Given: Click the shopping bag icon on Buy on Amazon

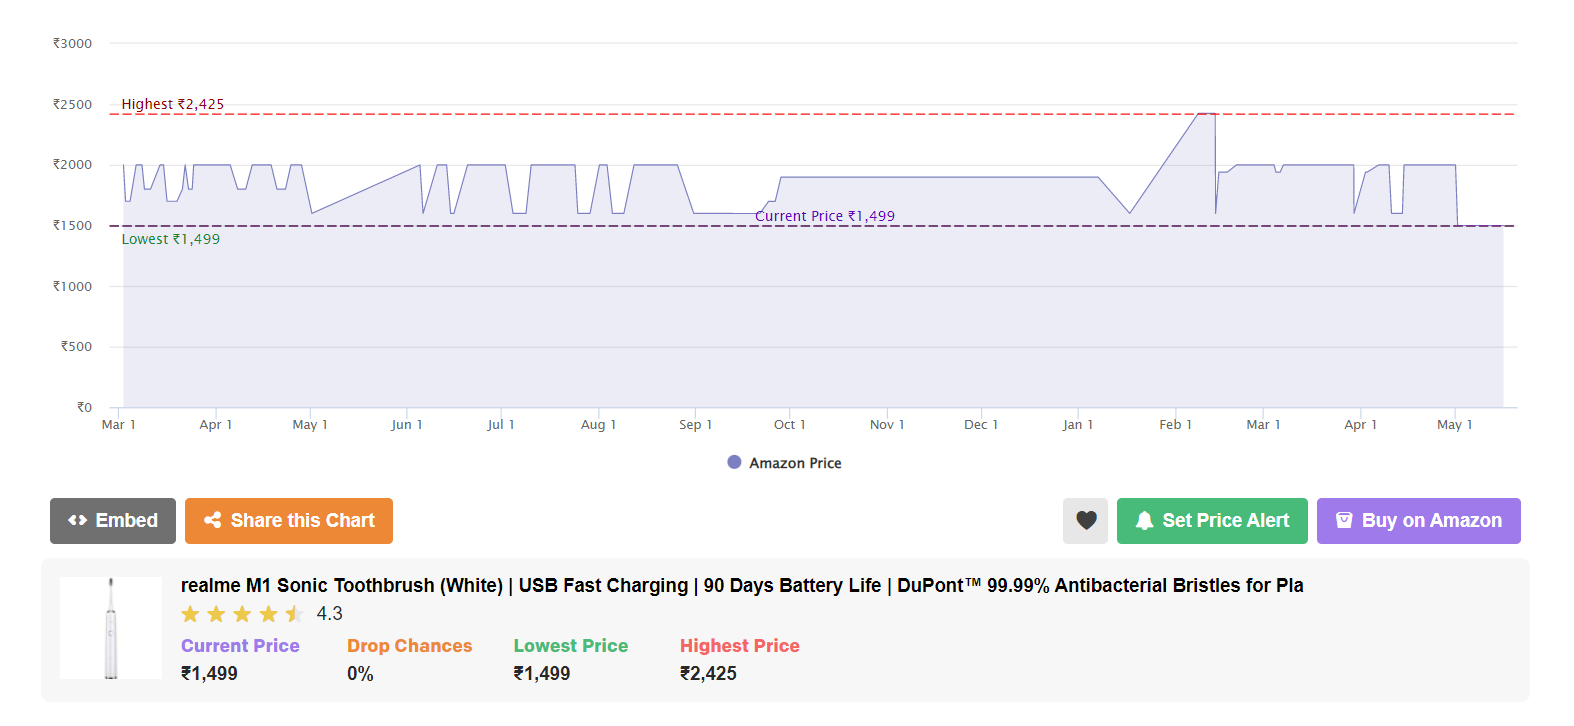Looking at the screenshot, I should (1344, 521).
